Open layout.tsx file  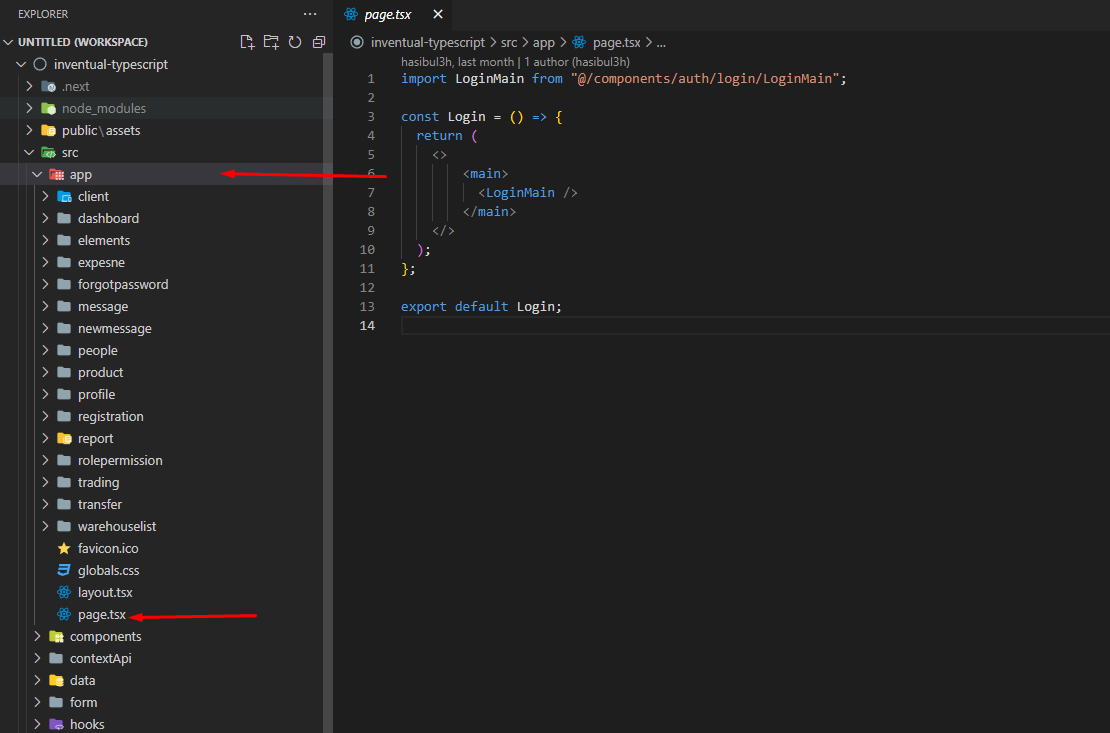coord(161,592)
